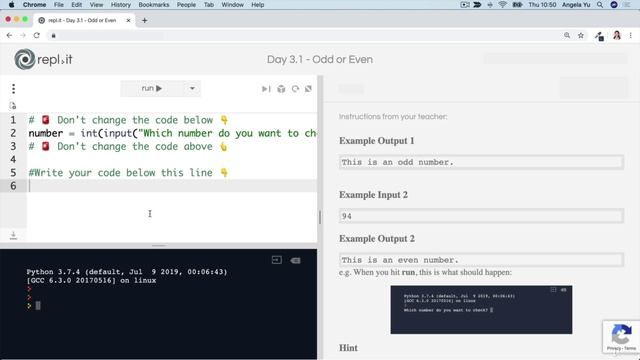Open the Chrome profile avatar

click(617, 36)
